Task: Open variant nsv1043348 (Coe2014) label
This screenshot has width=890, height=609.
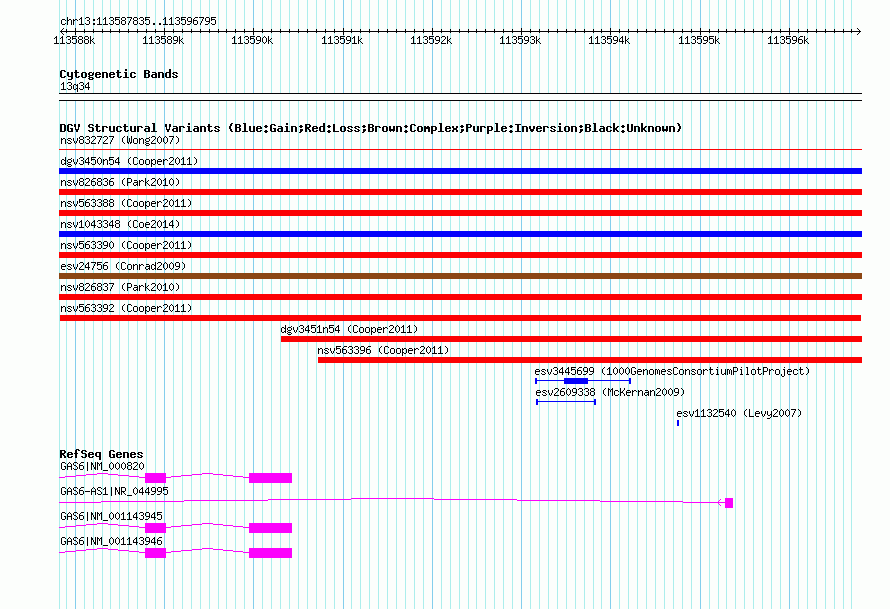Action: click(120, 224)
